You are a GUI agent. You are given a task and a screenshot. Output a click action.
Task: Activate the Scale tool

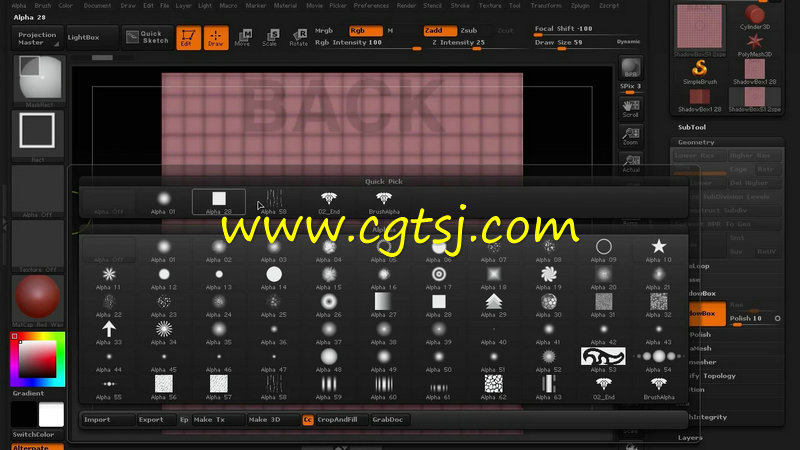(x=270, y=38)
